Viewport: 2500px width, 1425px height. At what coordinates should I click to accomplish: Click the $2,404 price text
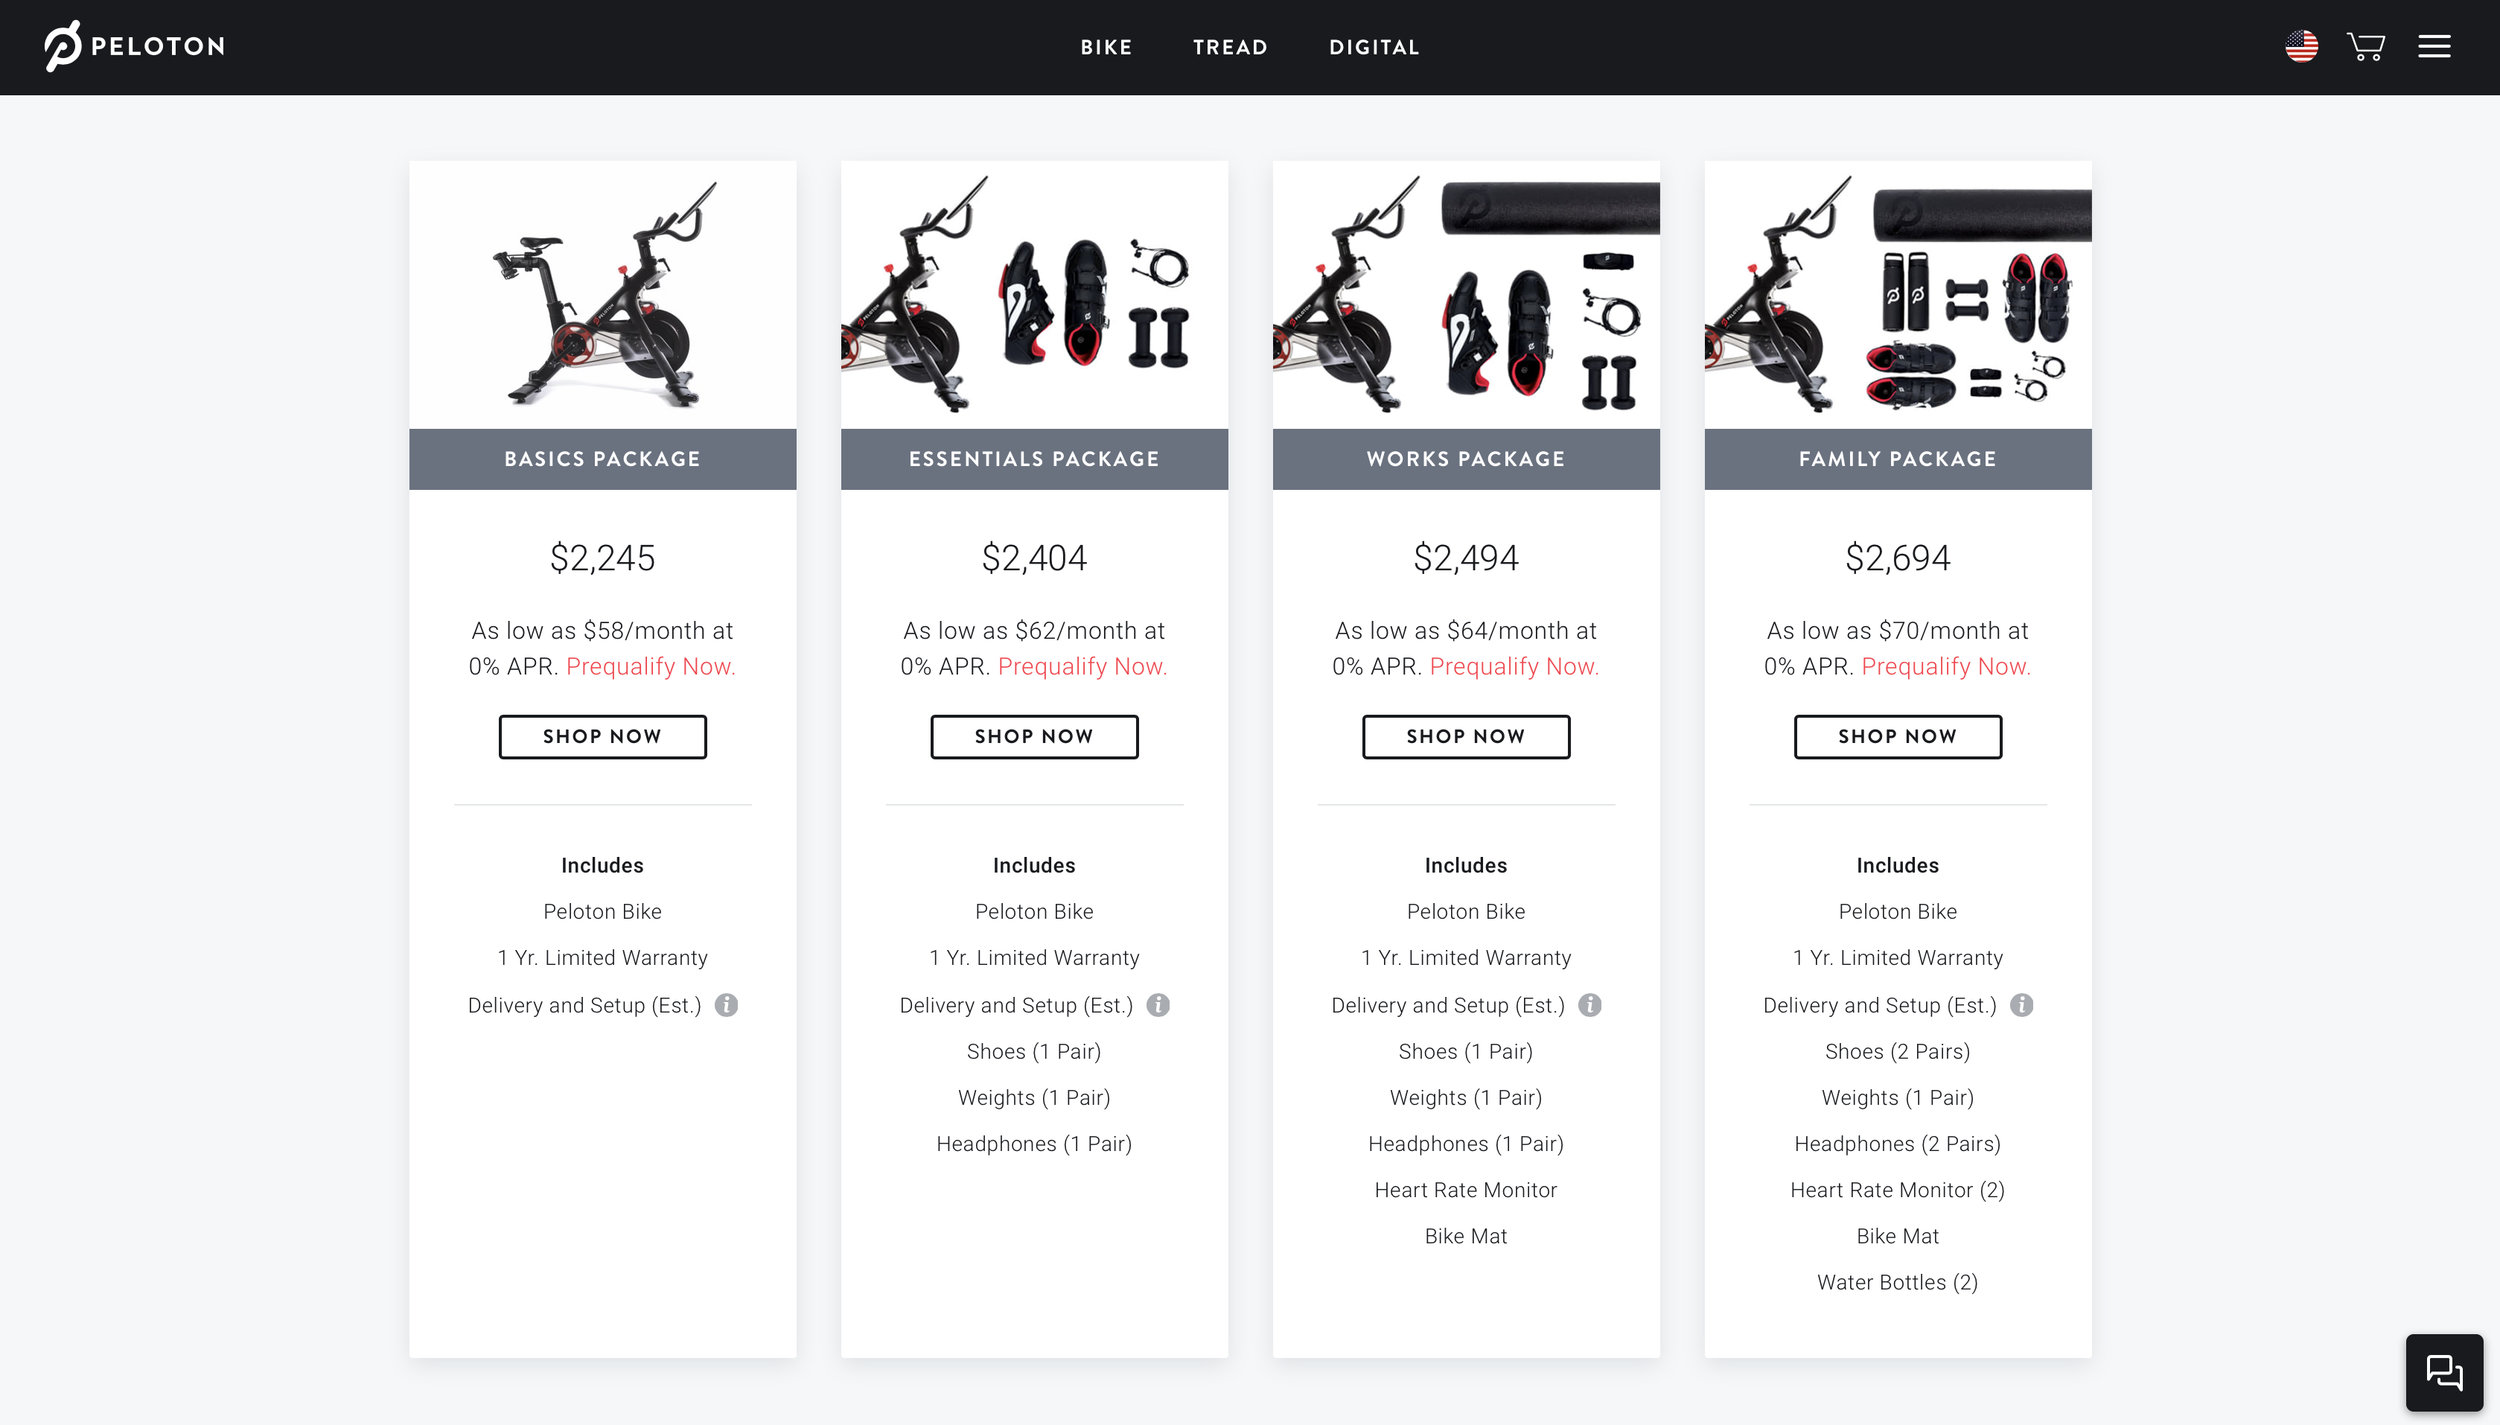[x=1034, y=558]
